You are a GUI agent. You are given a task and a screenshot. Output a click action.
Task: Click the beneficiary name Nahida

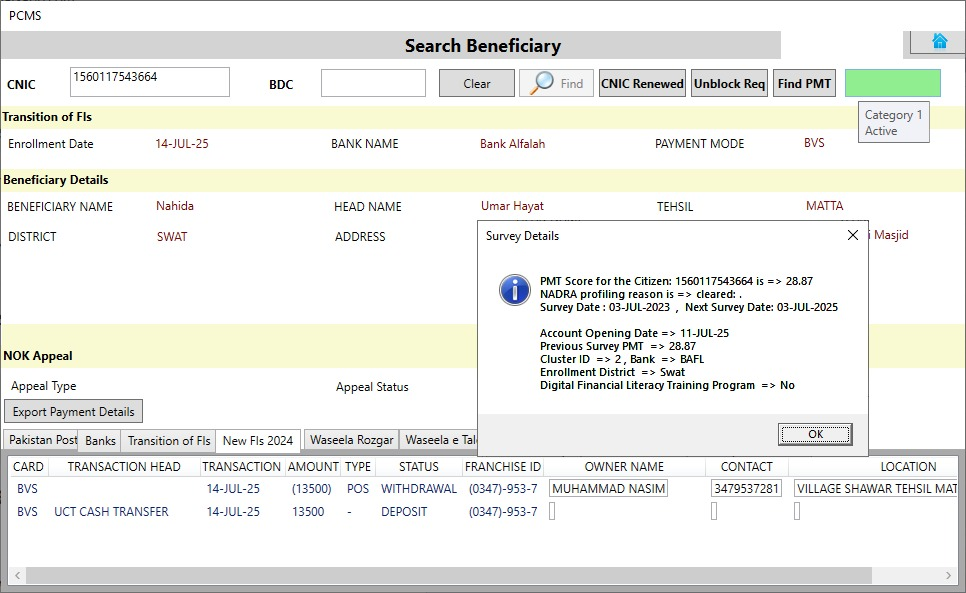coord(175,206)
